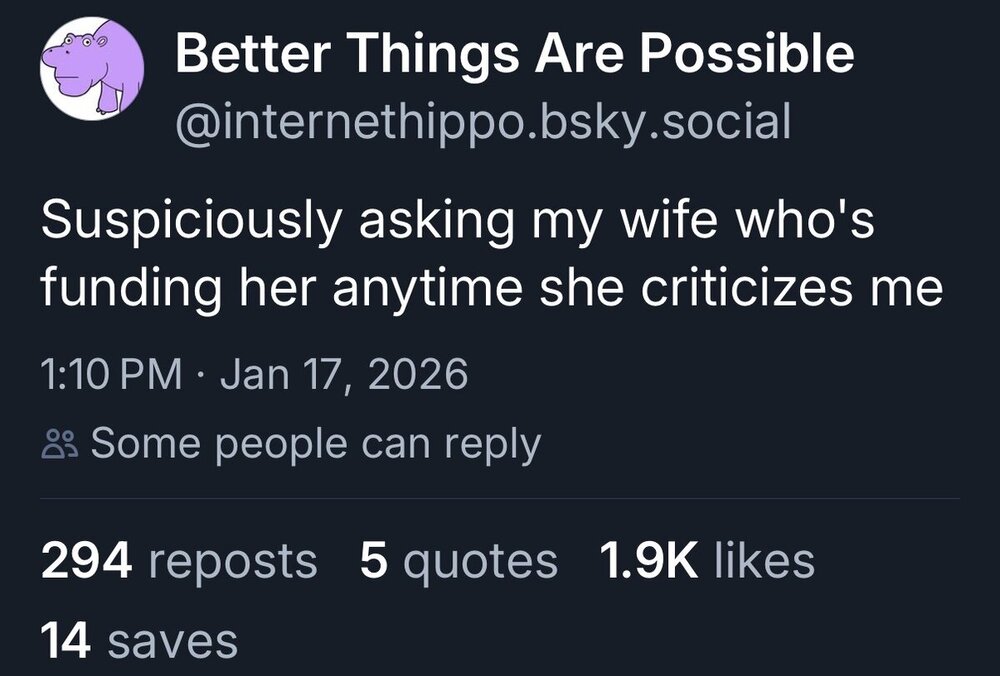Click the word "quotes"
1000x676 pixels.
[x=480, y=561]
